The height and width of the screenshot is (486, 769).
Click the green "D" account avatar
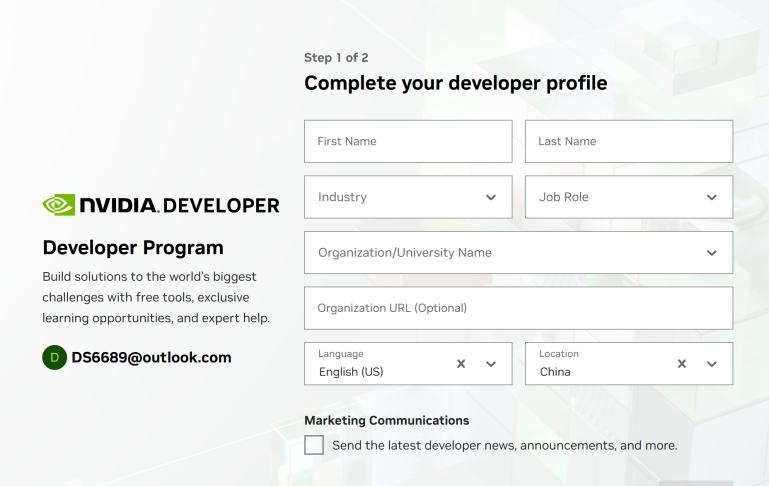pos(54,357)
